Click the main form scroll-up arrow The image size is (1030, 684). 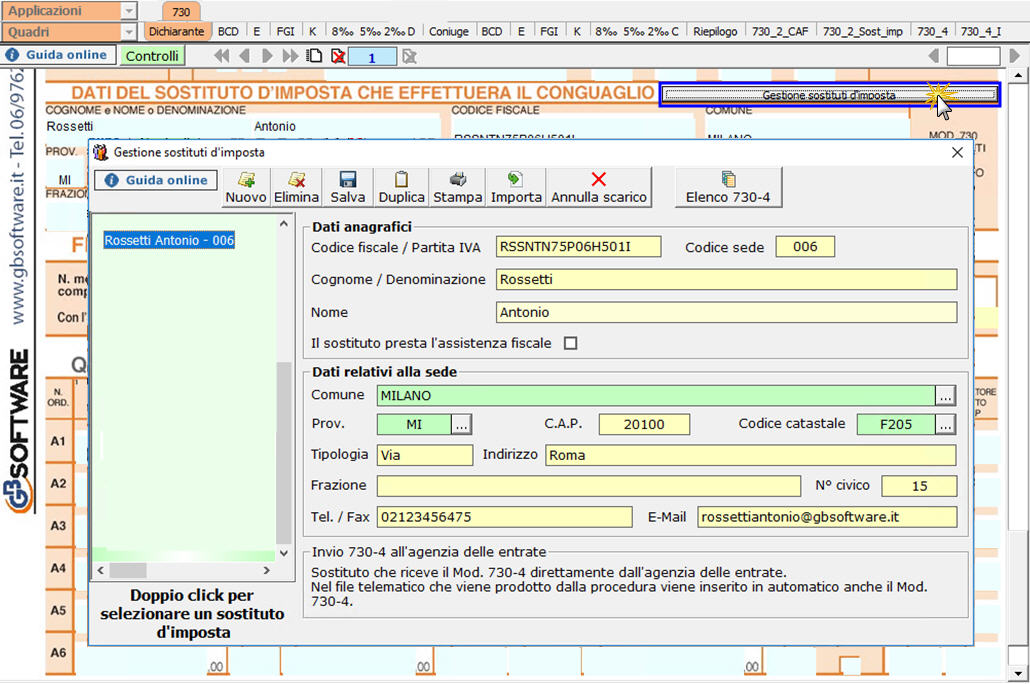(1018, 76)
